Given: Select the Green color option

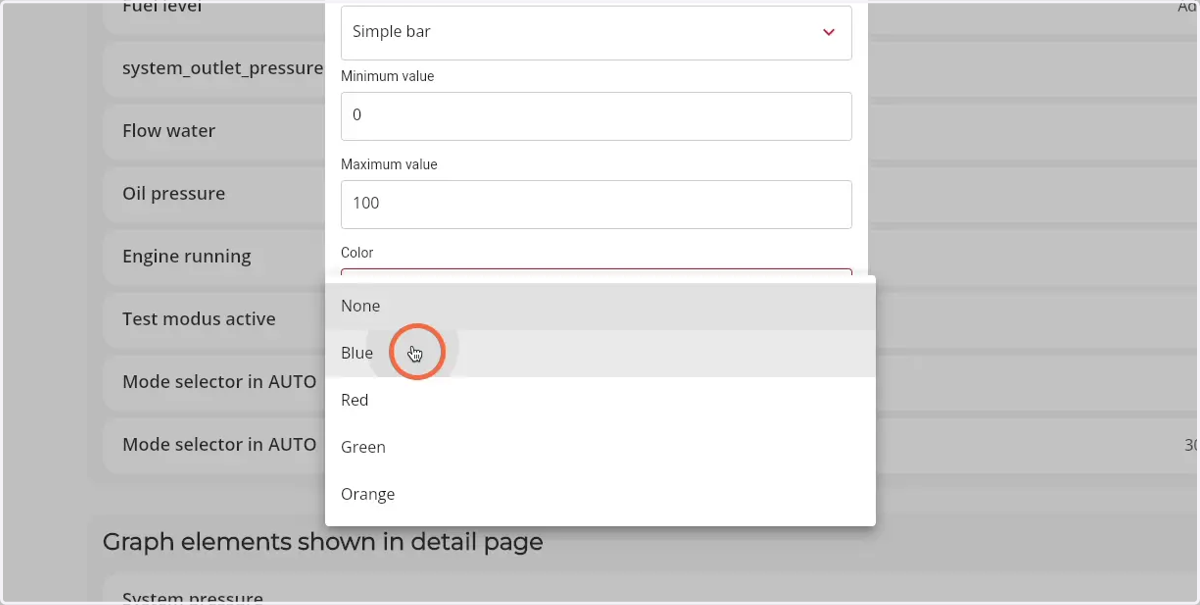Looking at the screenshot, I should pyautogui.click(x=600, y=447).
